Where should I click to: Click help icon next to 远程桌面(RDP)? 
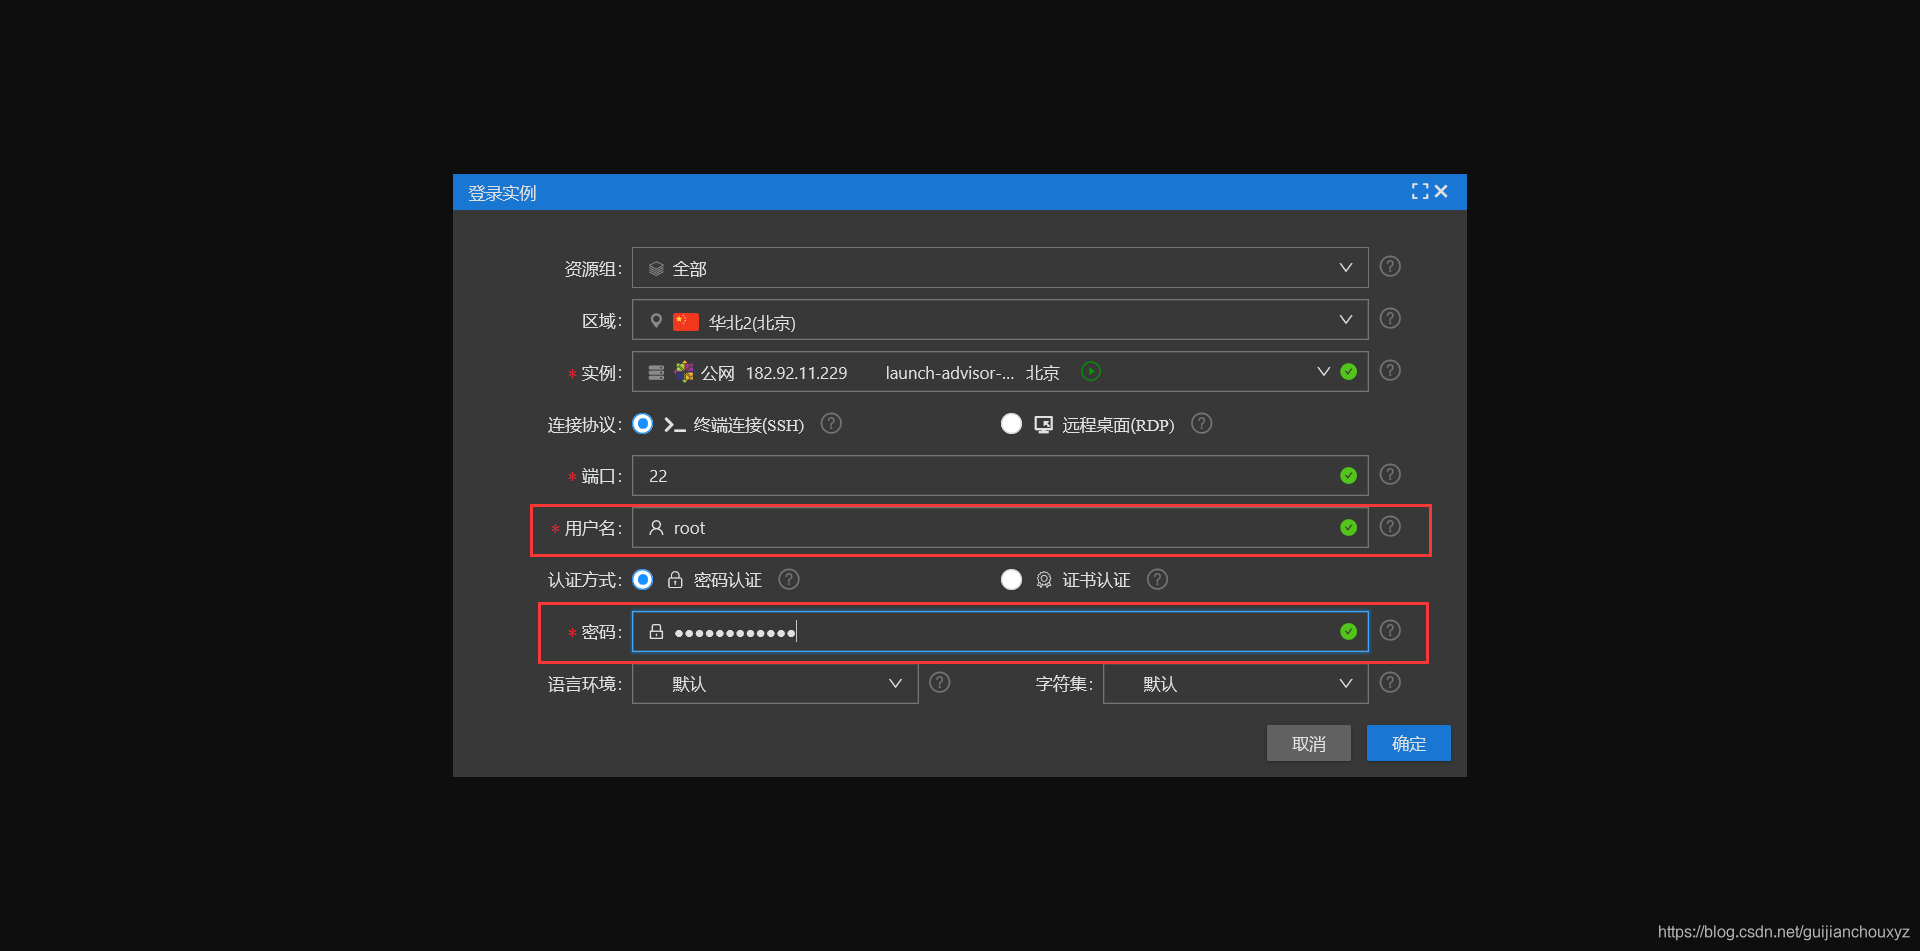coord(1202,423)
